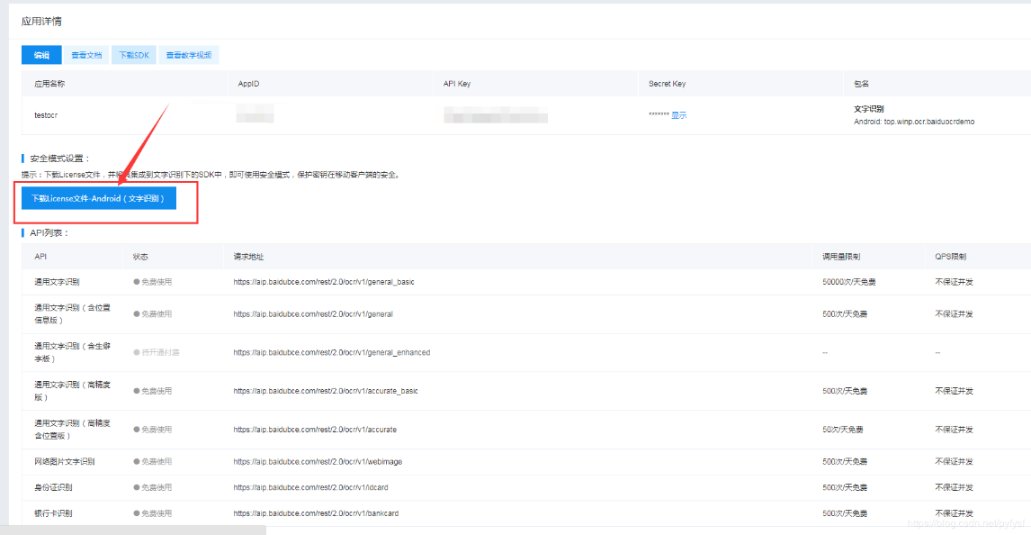Click the 应用名称 column header
The height and width of the screenshot is (535, 1031).
coord(50,83)
